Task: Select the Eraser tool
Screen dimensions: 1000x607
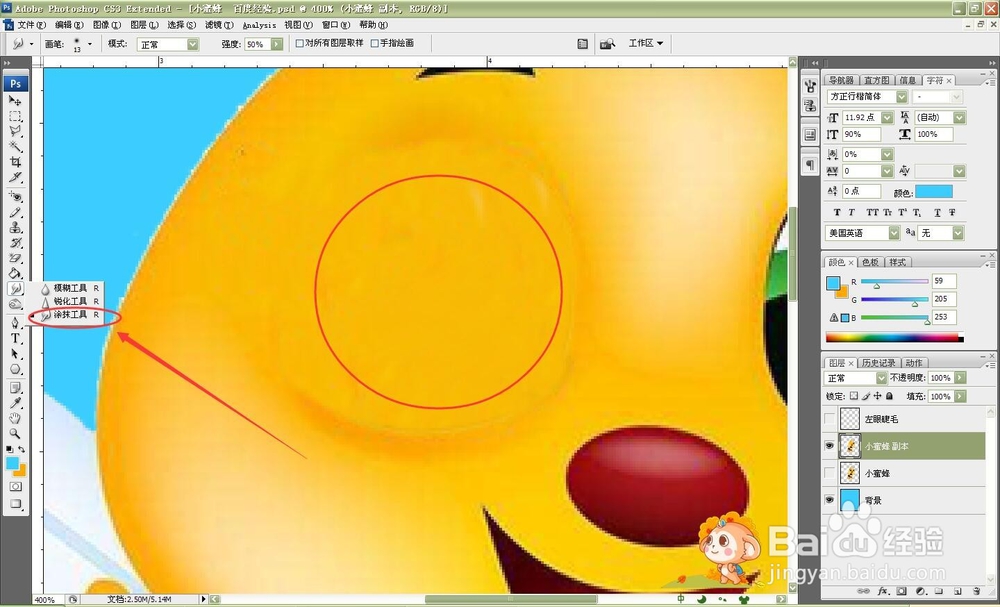Action: [x=15, y=258]
